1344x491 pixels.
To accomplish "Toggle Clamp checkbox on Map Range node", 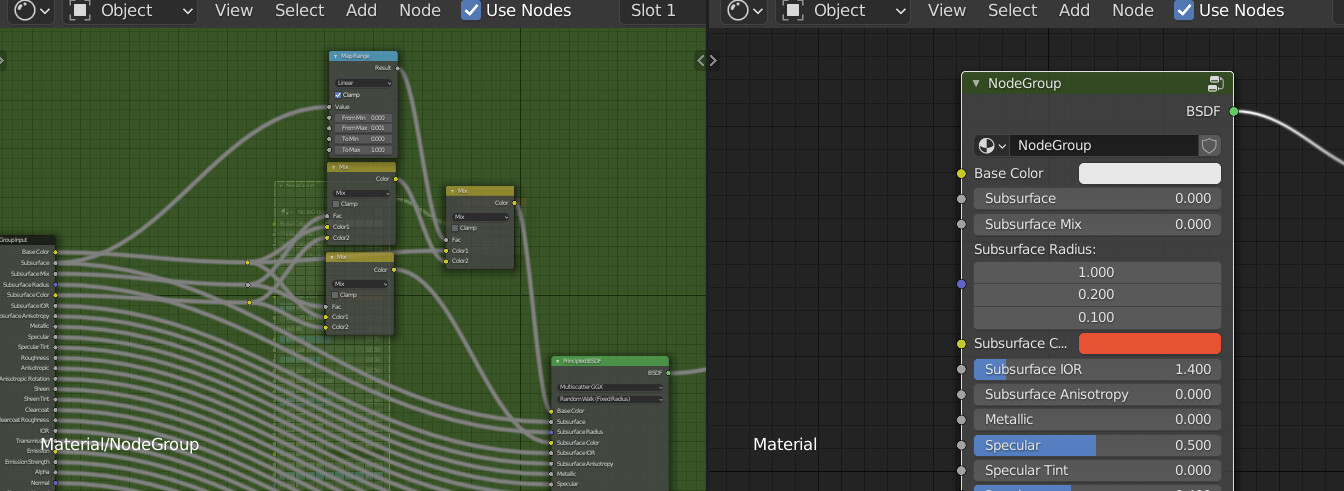I will coord(338,95).
